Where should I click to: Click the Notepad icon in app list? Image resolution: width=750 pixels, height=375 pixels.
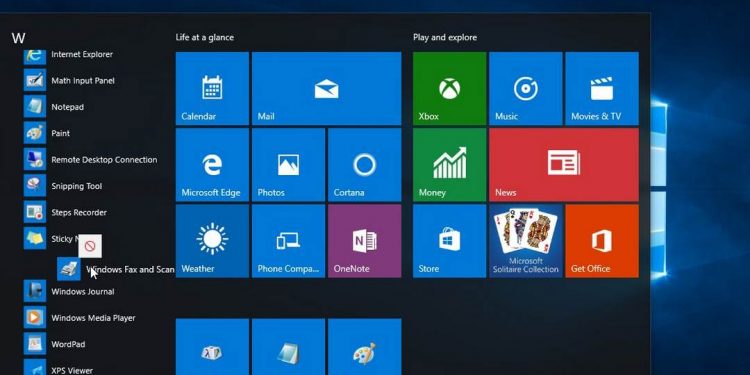tap(35, 106)
